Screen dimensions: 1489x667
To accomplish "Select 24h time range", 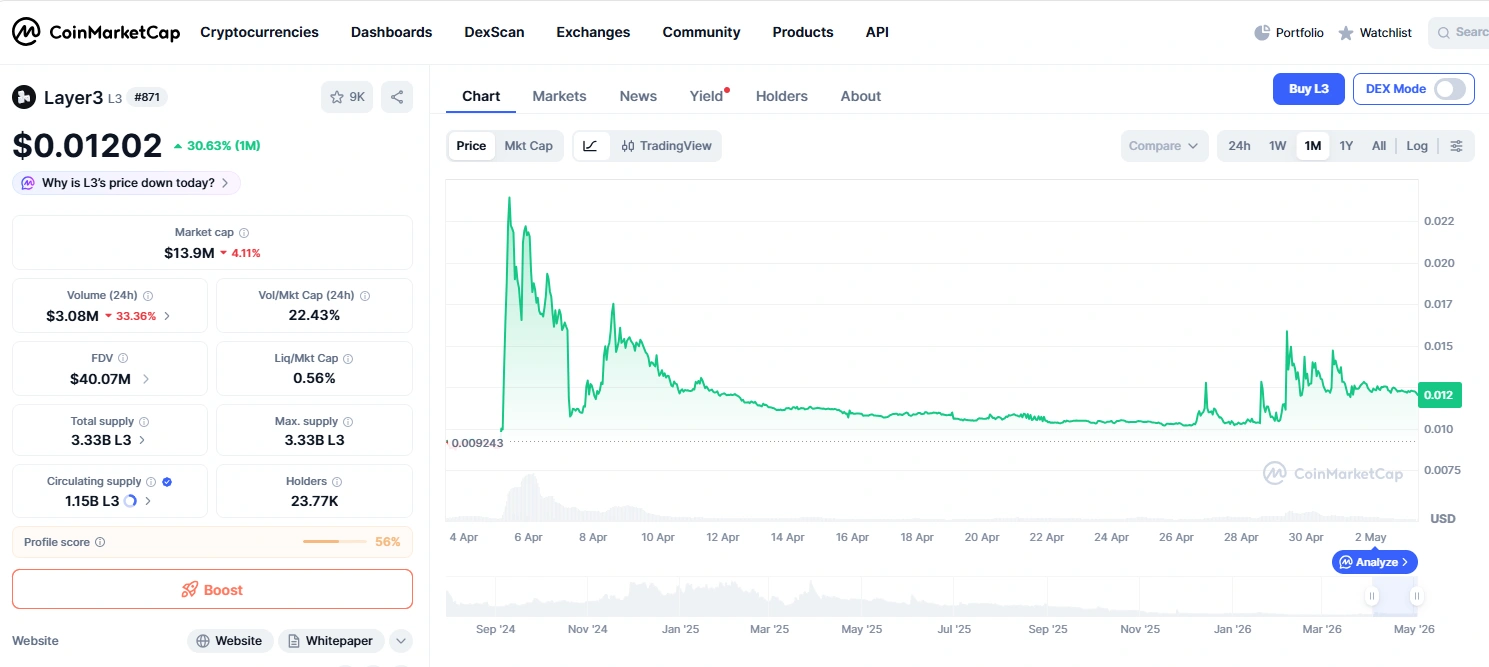I will tap(1239, 146).
